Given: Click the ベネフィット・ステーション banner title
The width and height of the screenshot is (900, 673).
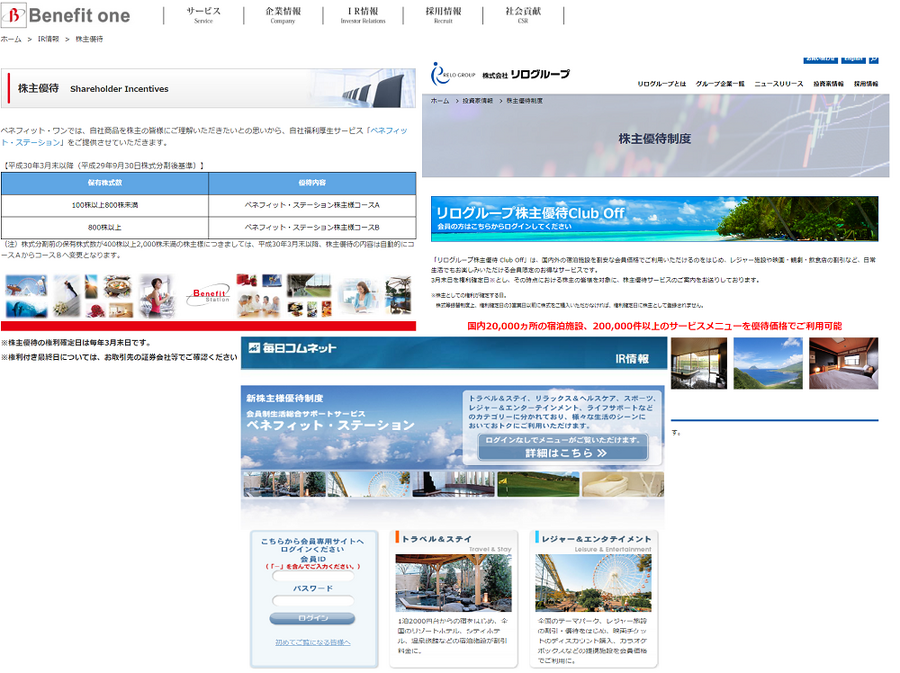Looking at the screenshot, I should (x=330, y=425).
